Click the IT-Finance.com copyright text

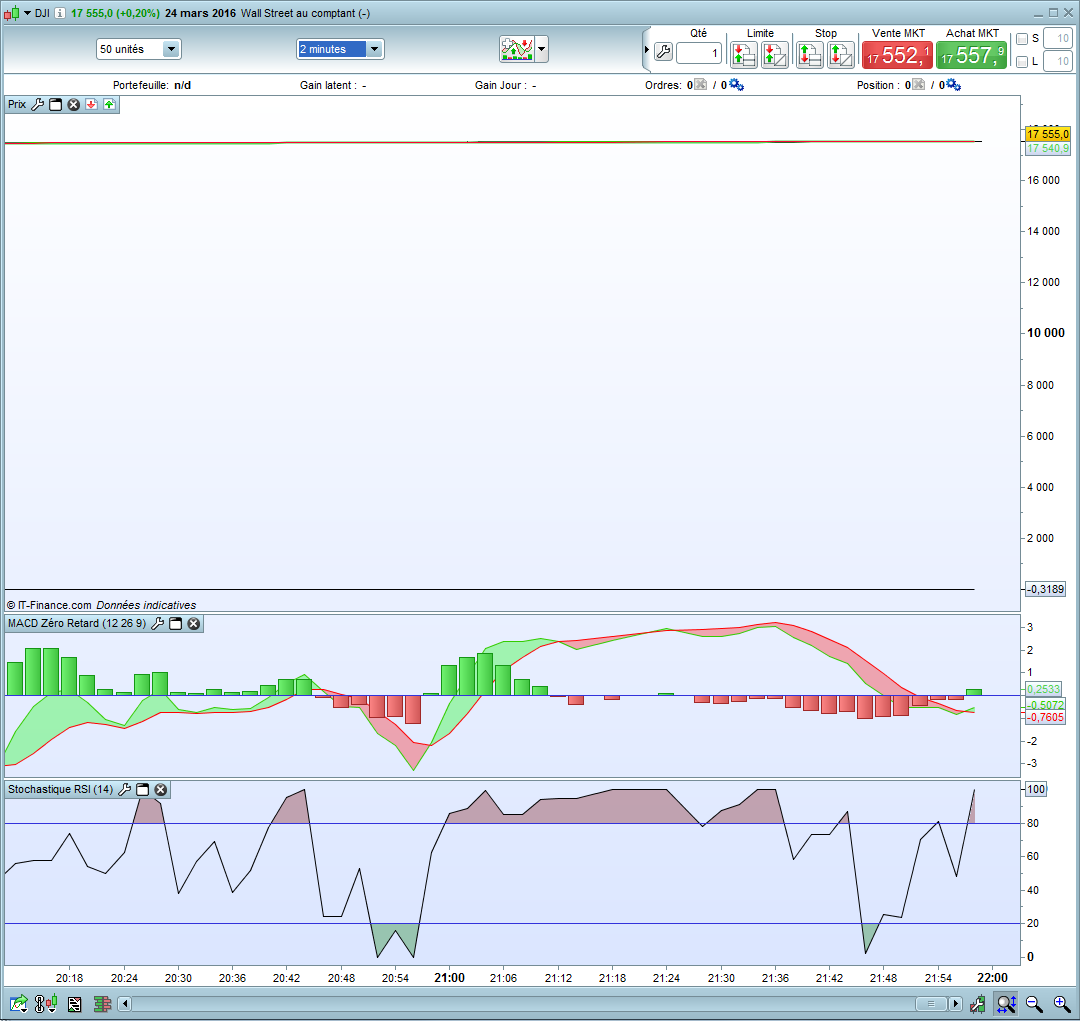[49, 605]
